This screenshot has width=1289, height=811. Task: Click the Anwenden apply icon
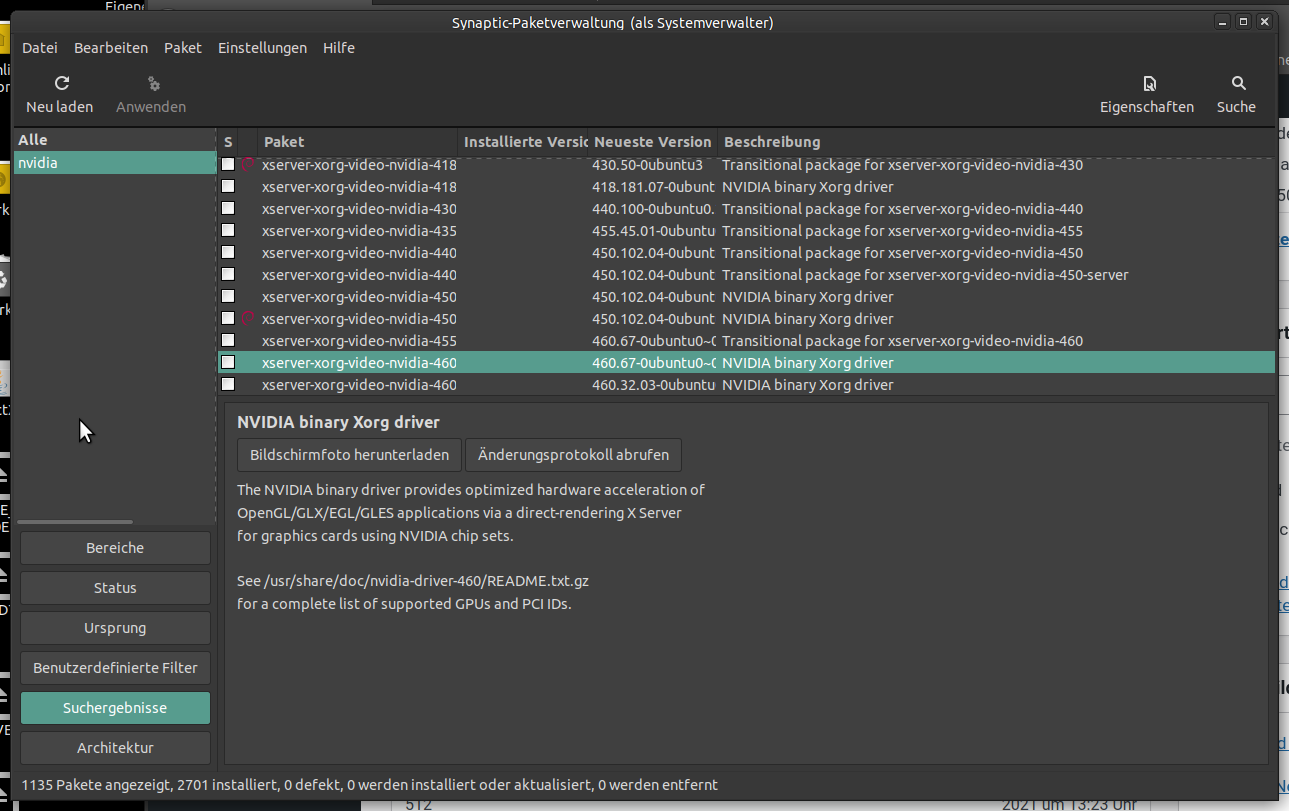(x=153, y=84)
